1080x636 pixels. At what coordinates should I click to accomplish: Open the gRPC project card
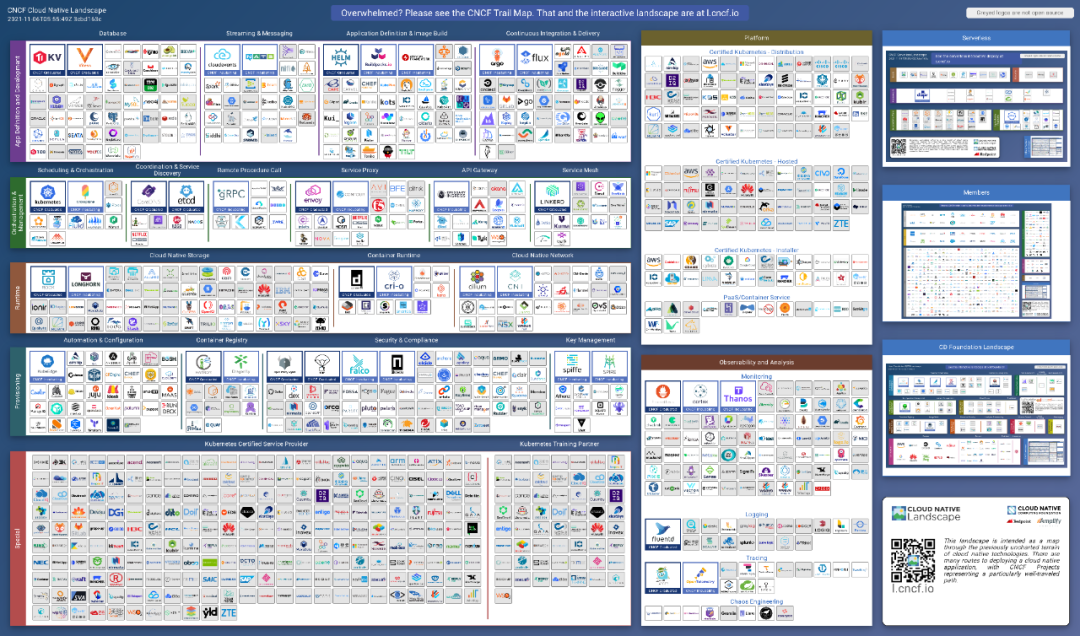pyautogui.click(x=230, y=197)
